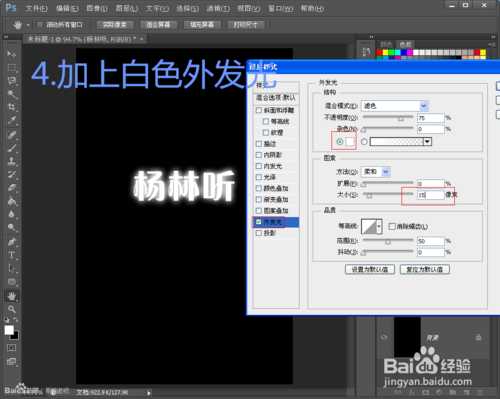Viewport: 500px width, 399px height.
Task: Open gradient picker dropdown arrow
Action: coord(428,142)
